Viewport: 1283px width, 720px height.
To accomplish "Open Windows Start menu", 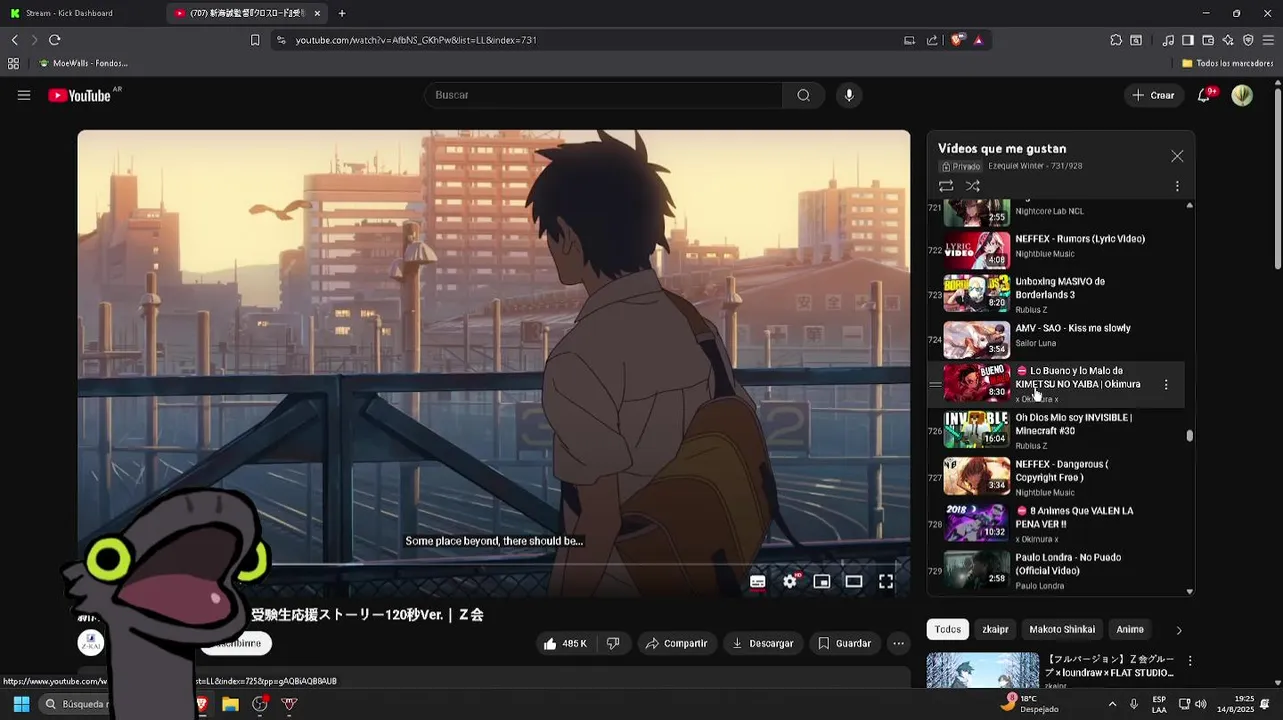I will (x=21, y=704).
